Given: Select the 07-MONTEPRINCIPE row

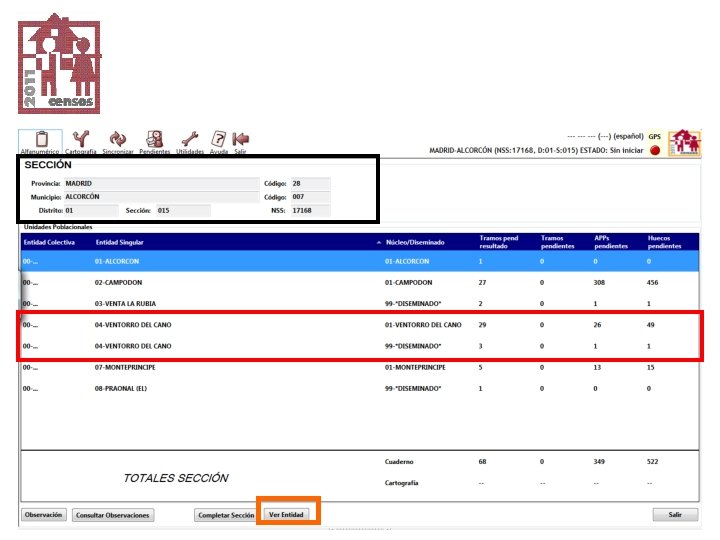Looking at the screenshot, I should [x=360, y=367].
